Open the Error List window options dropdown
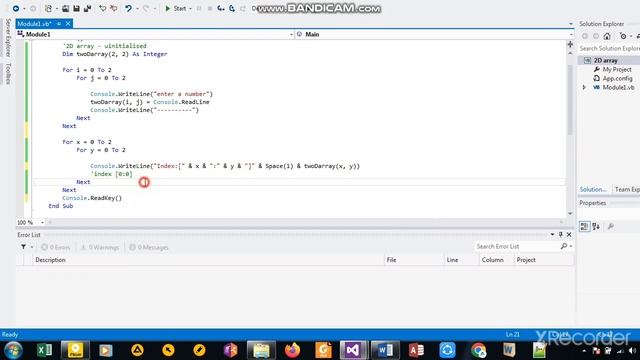 click(x=552, y=235)
